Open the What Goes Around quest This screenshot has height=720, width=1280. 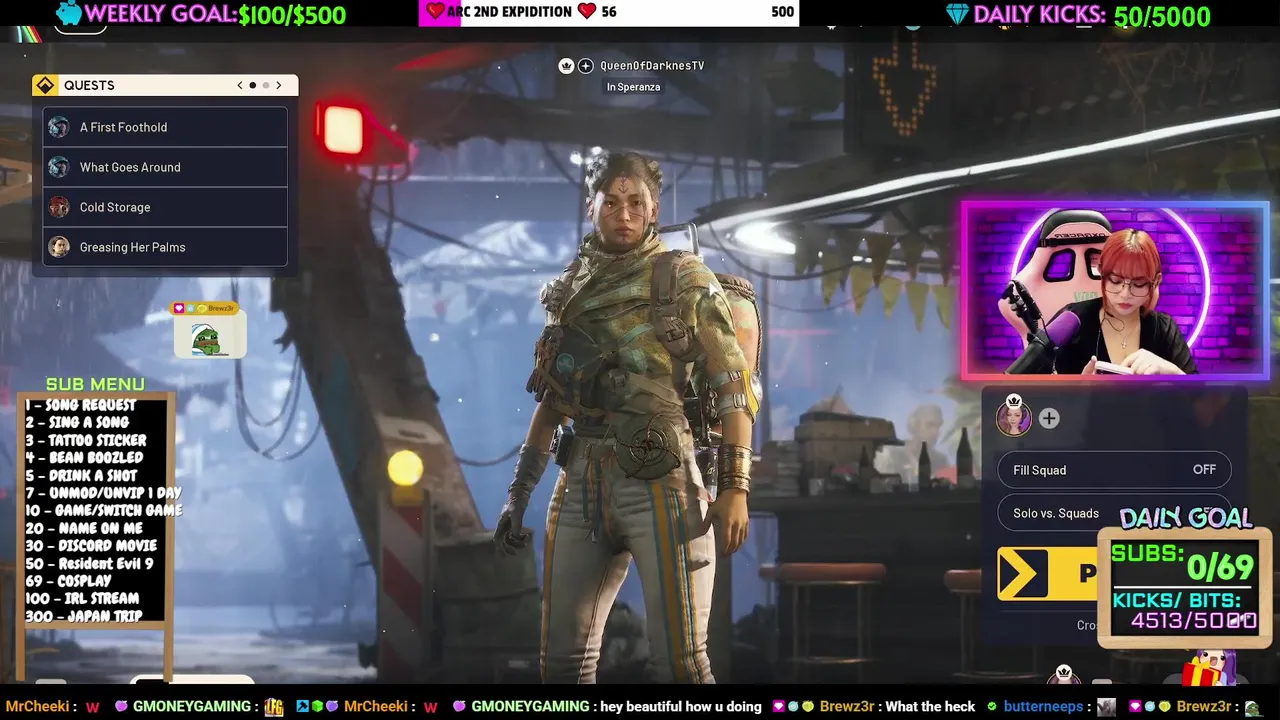coord(166,167)
